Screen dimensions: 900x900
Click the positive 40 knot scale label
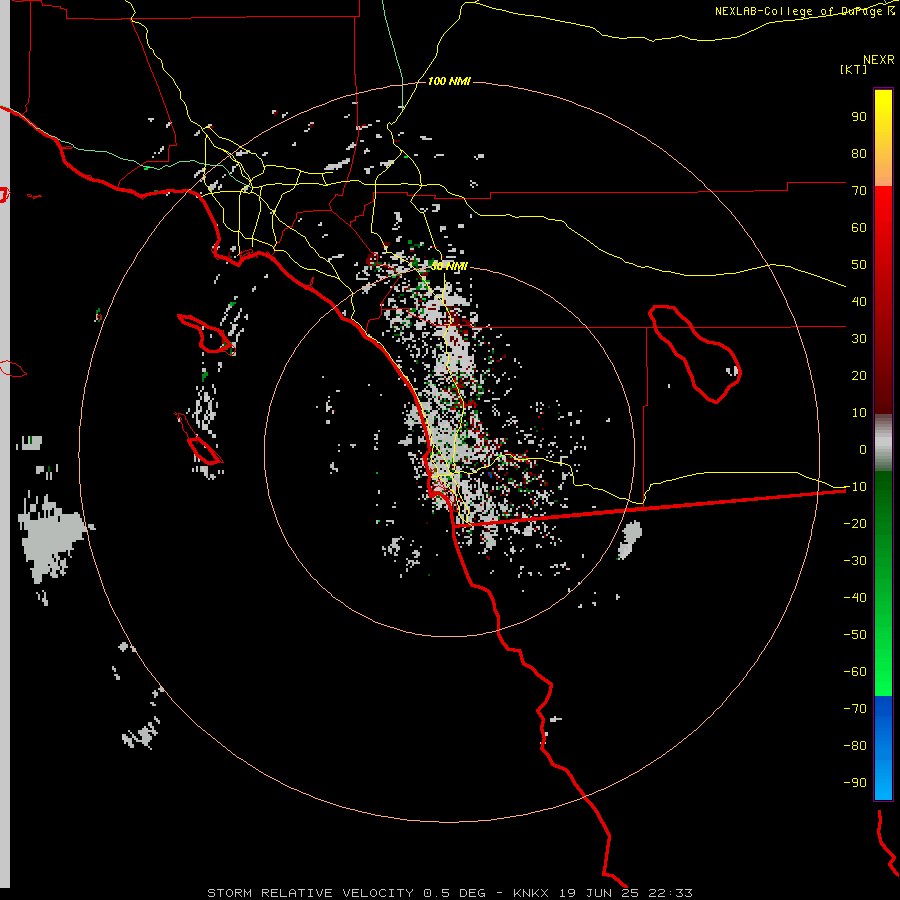click(x=859, y=301)
